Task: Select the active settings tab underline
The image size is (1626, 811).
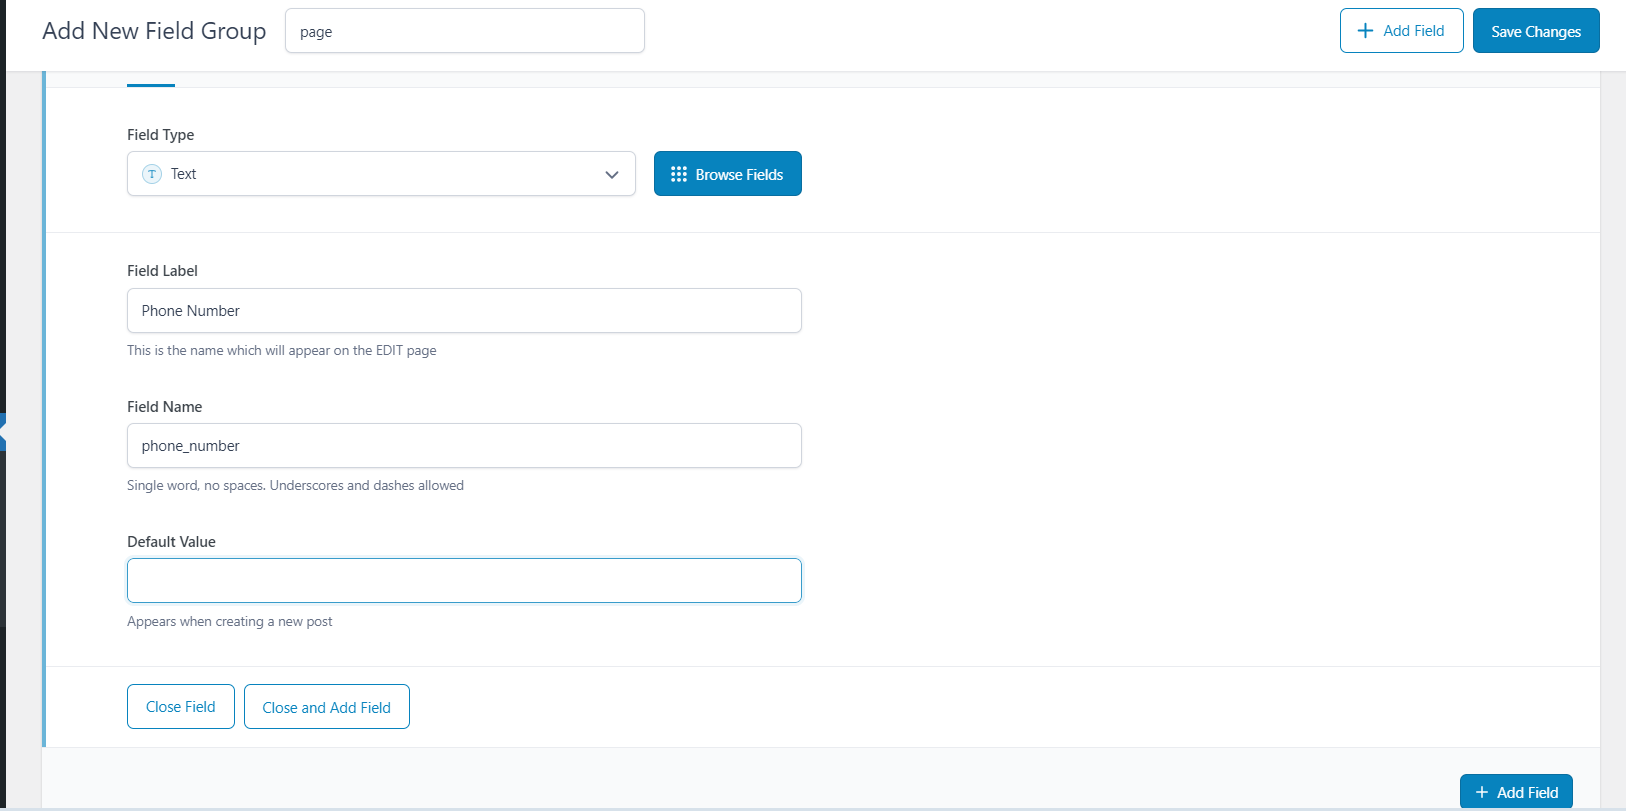Action: (x=151, y=84)
